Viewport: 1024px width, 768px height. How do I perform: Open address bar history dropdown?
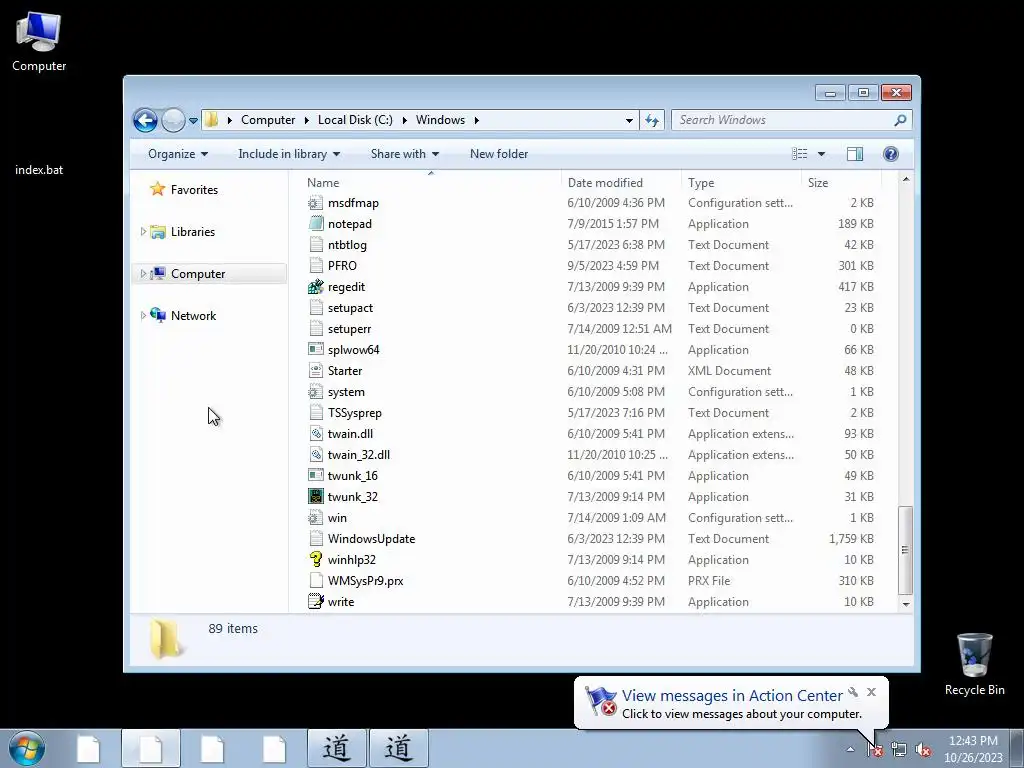point(629,121)
